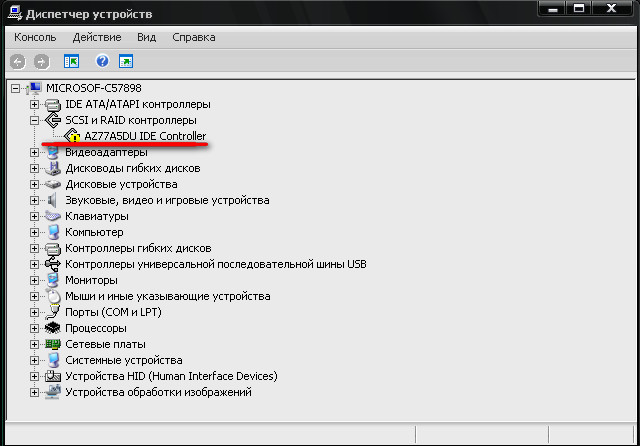Select the MICROSOF-C57898 label

pos(94,88)
